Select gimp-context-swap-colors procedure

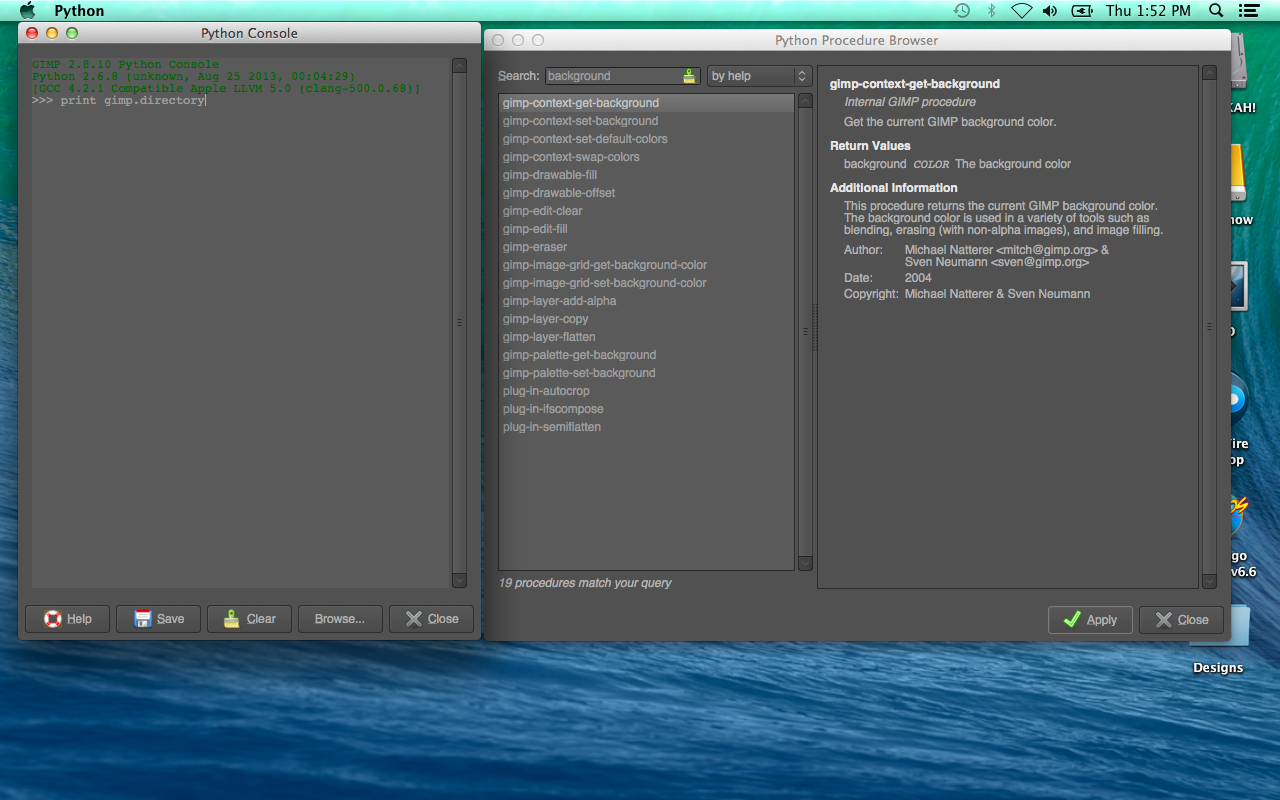click(x=646, y=157)
